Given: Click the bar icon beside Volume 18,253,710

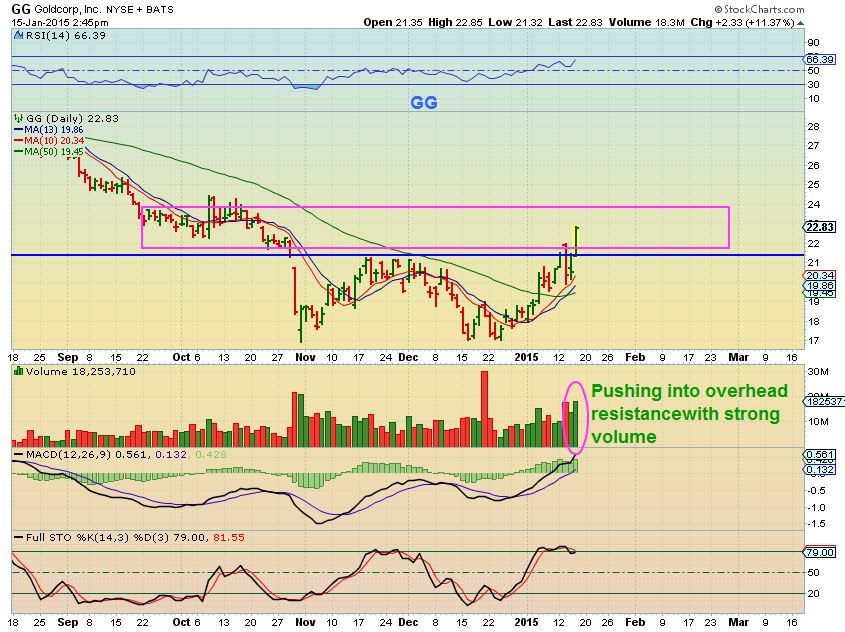Looking at the screenshot, I should pyautogui.click(x=19, y=371).
